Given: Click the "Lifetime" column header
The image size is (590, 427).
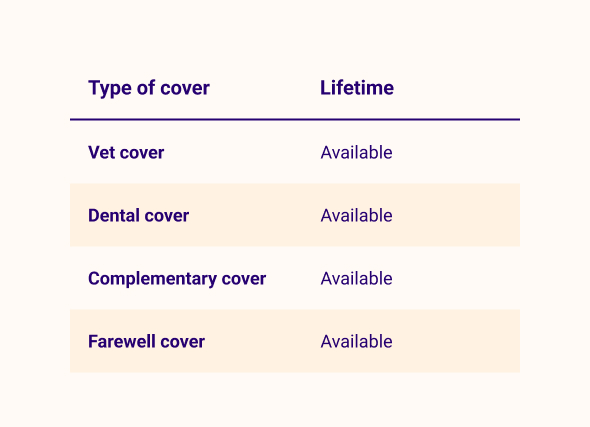Looking at the screenshot, I should pos(357,88).
